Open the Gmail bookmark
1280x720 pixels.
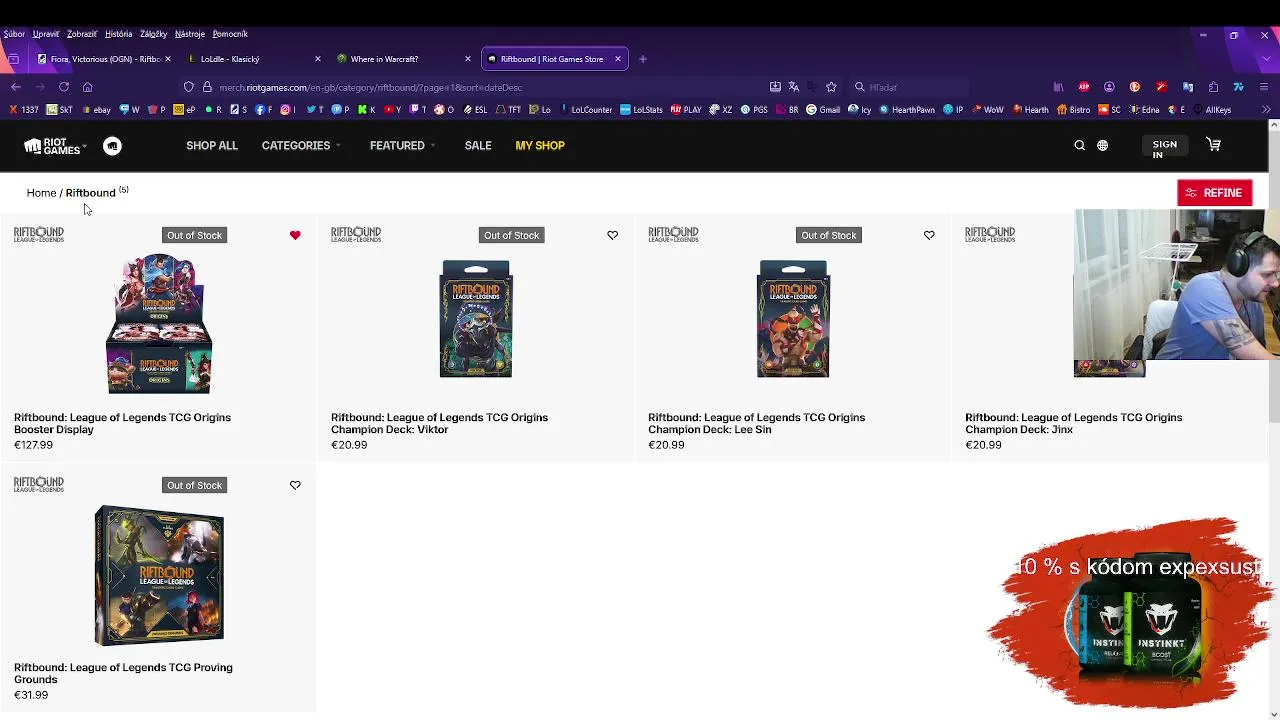click(x=823, y=110)
